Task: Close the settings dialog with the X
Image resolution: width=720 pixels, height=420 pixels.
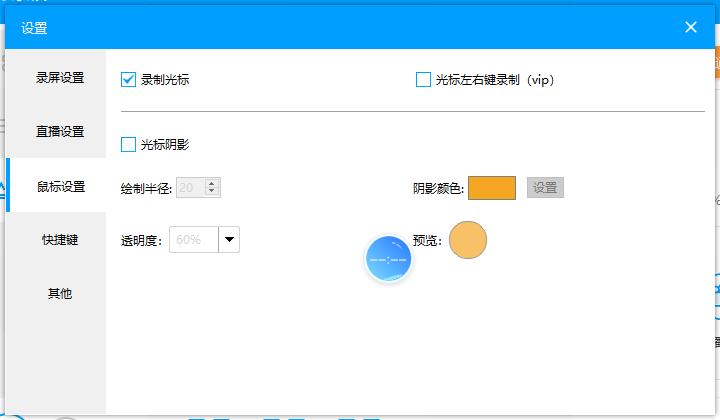Action: (x=690, y=27)
